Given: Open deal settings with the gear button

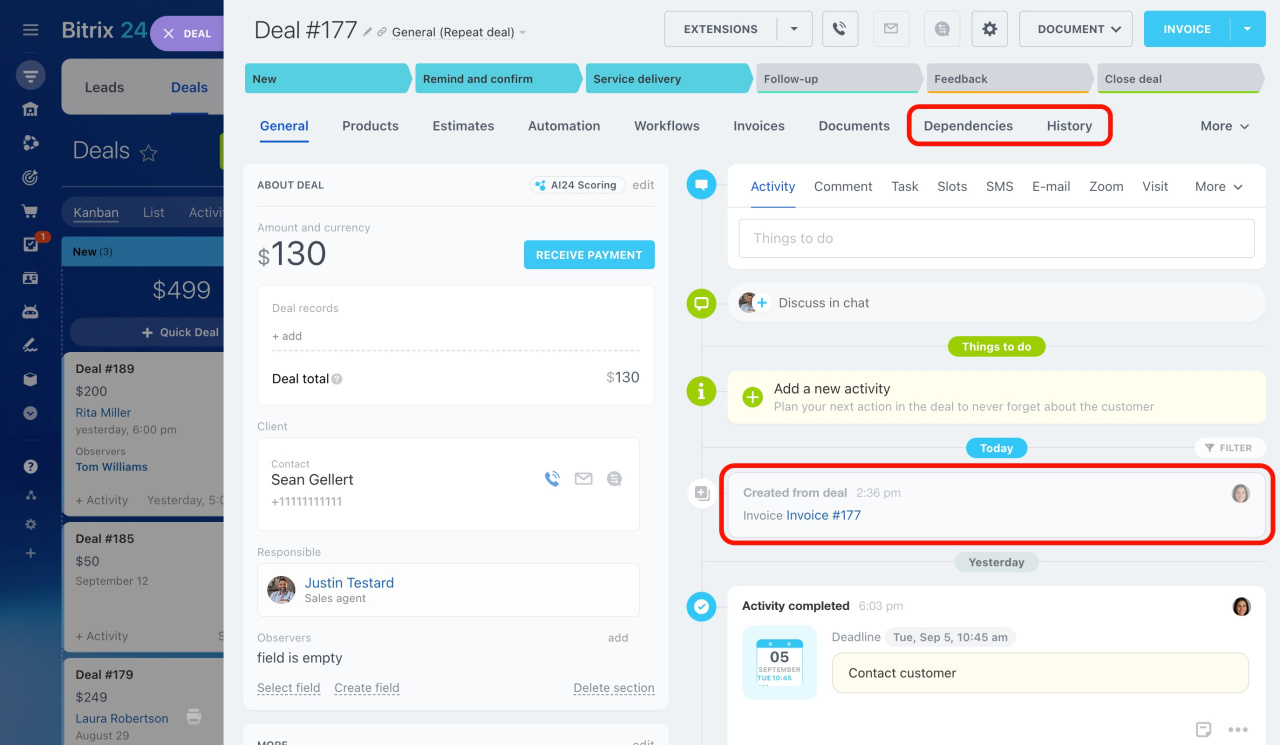Looking at the screenshot, I should 990,29.
